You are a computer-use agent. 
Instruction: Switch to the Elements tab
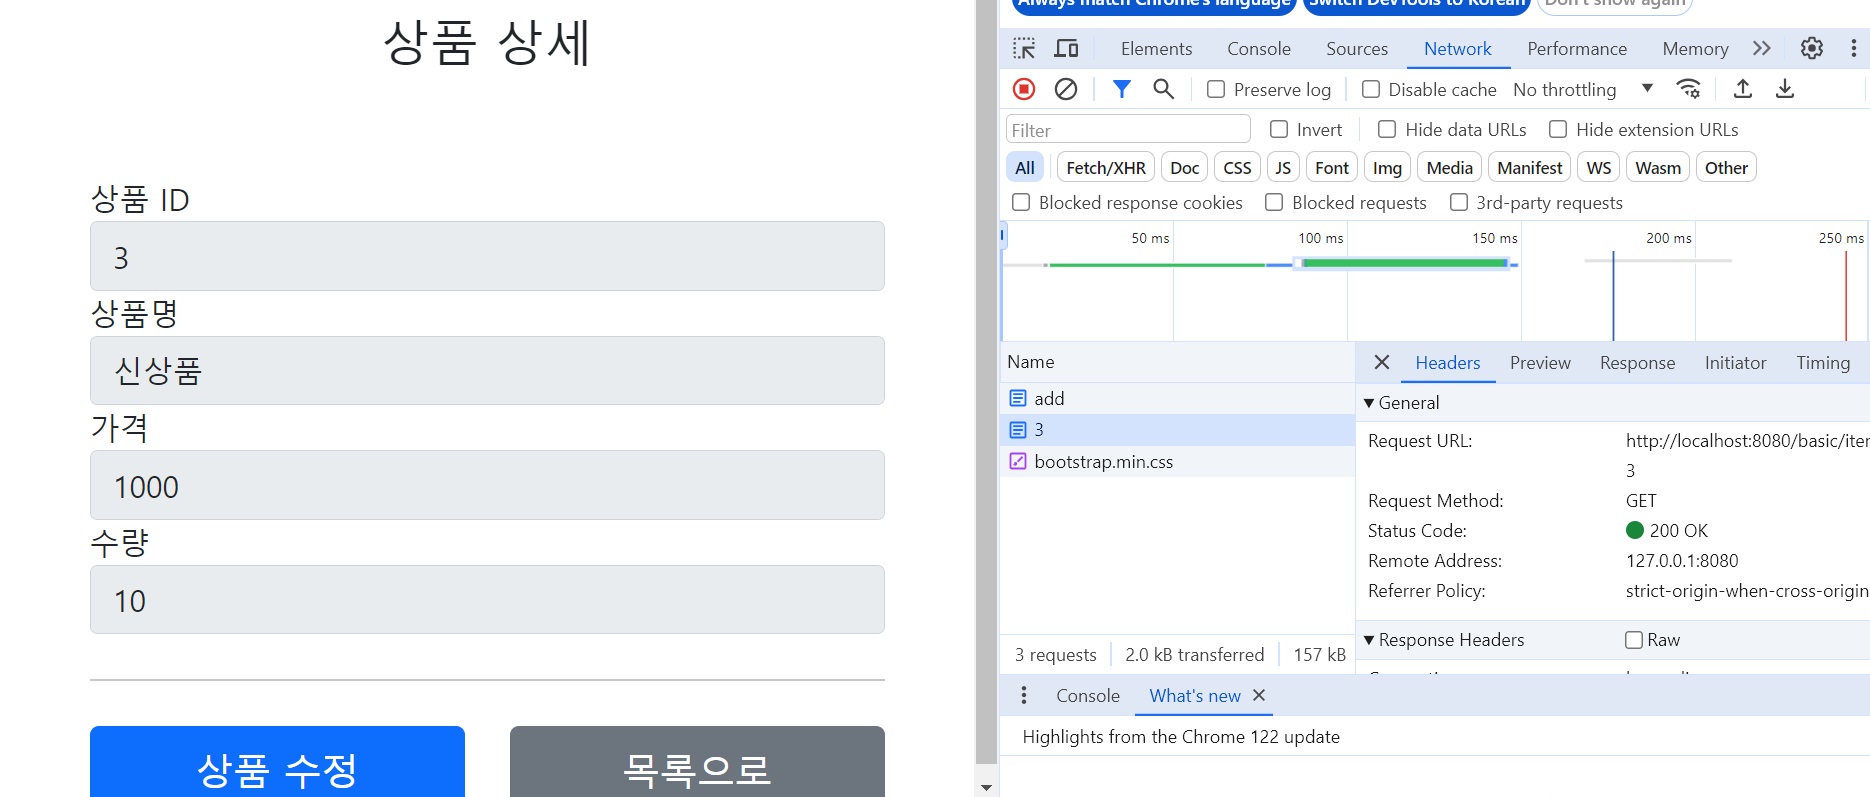(1156, 48)
